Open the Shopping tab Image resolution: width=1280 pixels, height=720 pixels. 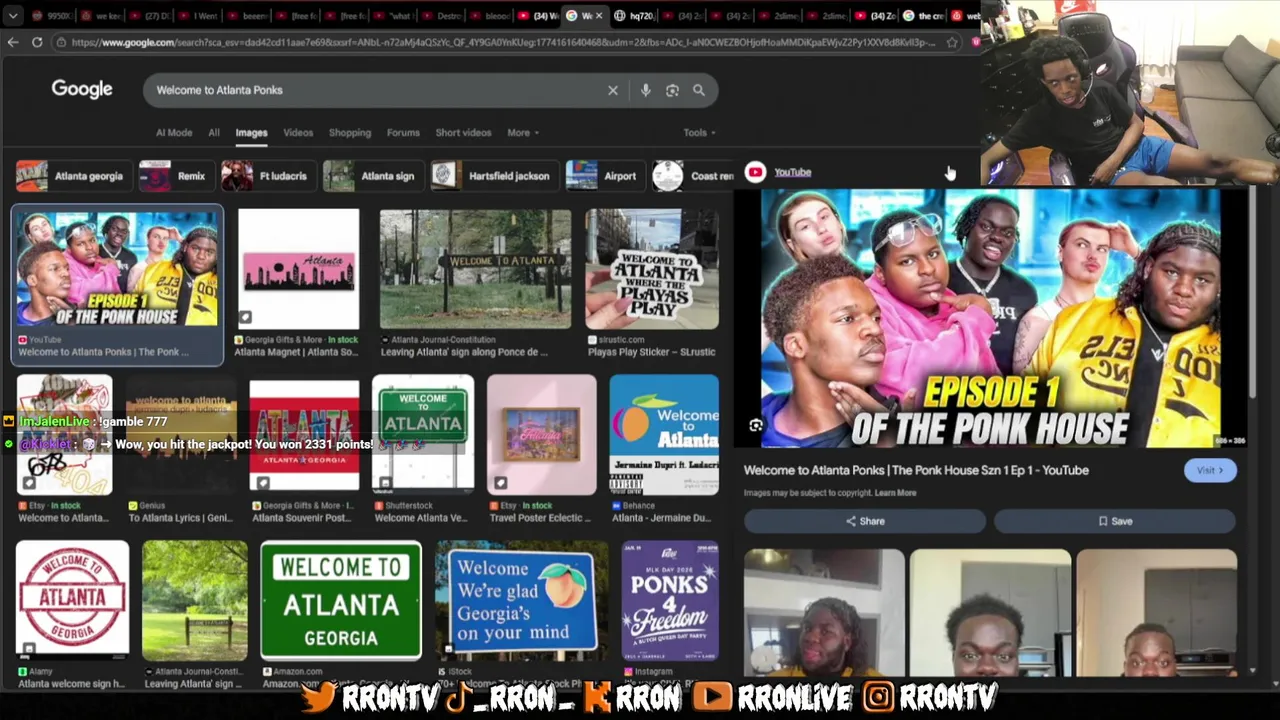(350, 132)
